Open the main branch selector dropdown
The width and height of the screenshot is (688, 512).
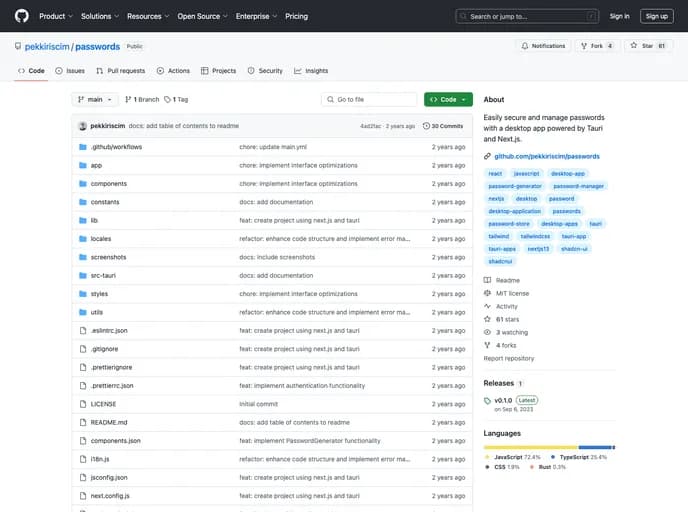click(95, 100)
